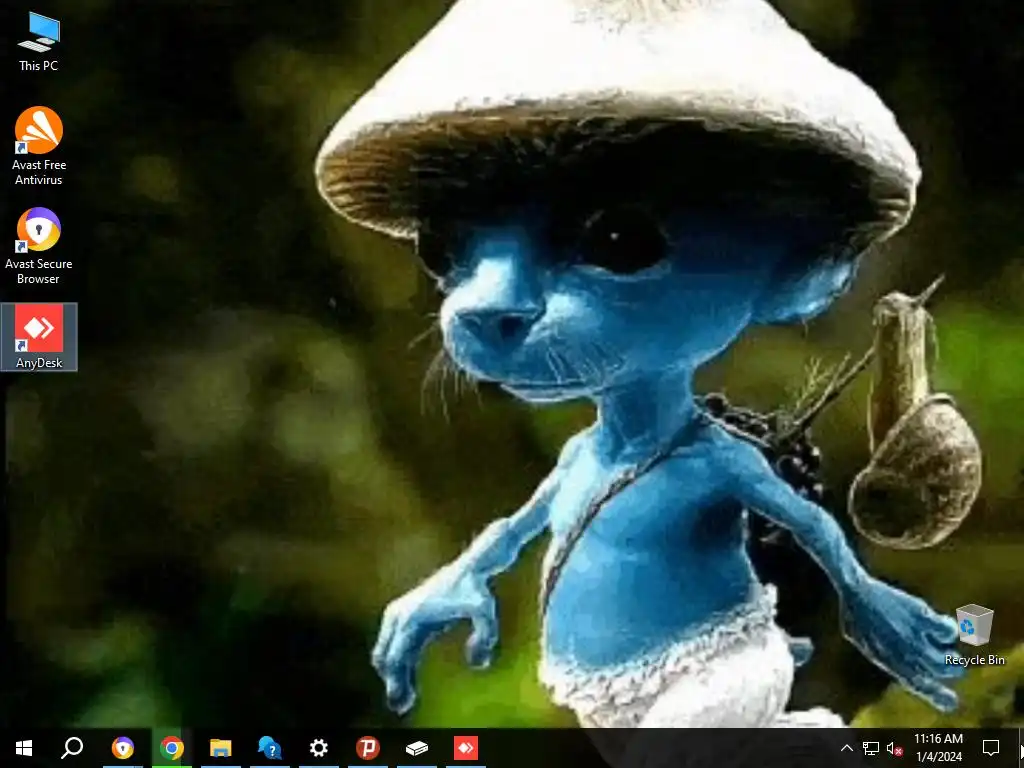Select the Recycle Bin icon
This screenshot has width=1024, height=768.
tap(974, 635)
